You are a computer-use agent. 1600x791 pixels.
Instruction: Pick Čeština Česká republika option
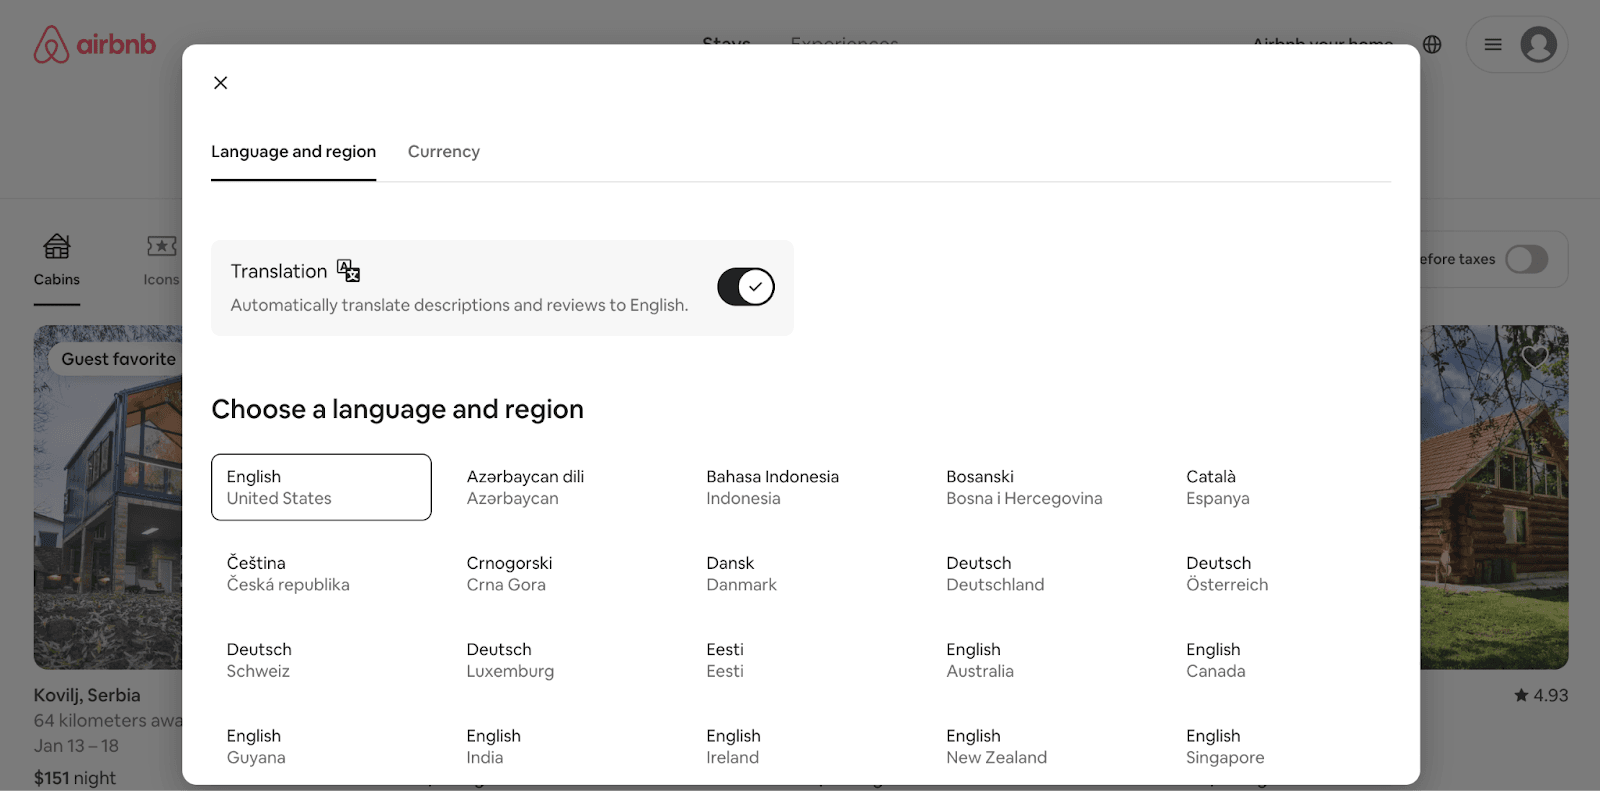pyautogui.click(x=288, y=574)
